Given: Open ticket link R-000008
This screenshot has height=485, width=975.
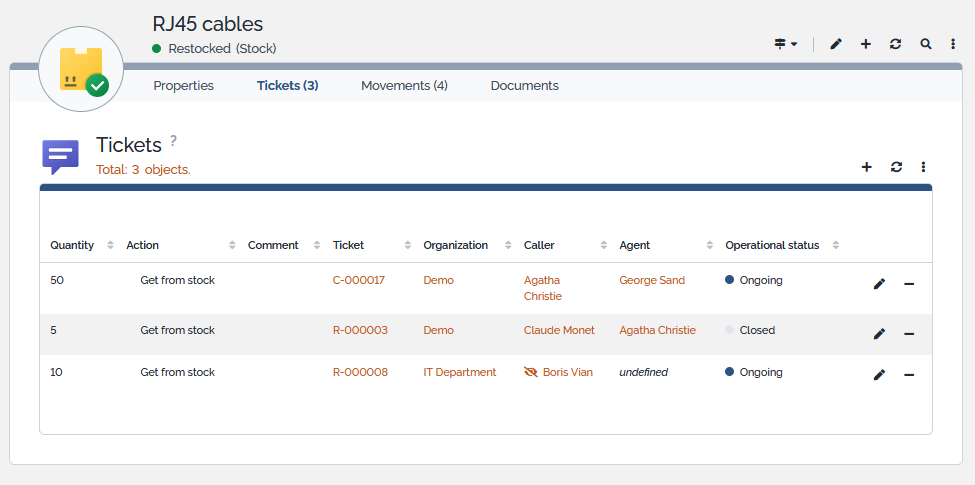Looking at the screenshot, I should point(360,372).
